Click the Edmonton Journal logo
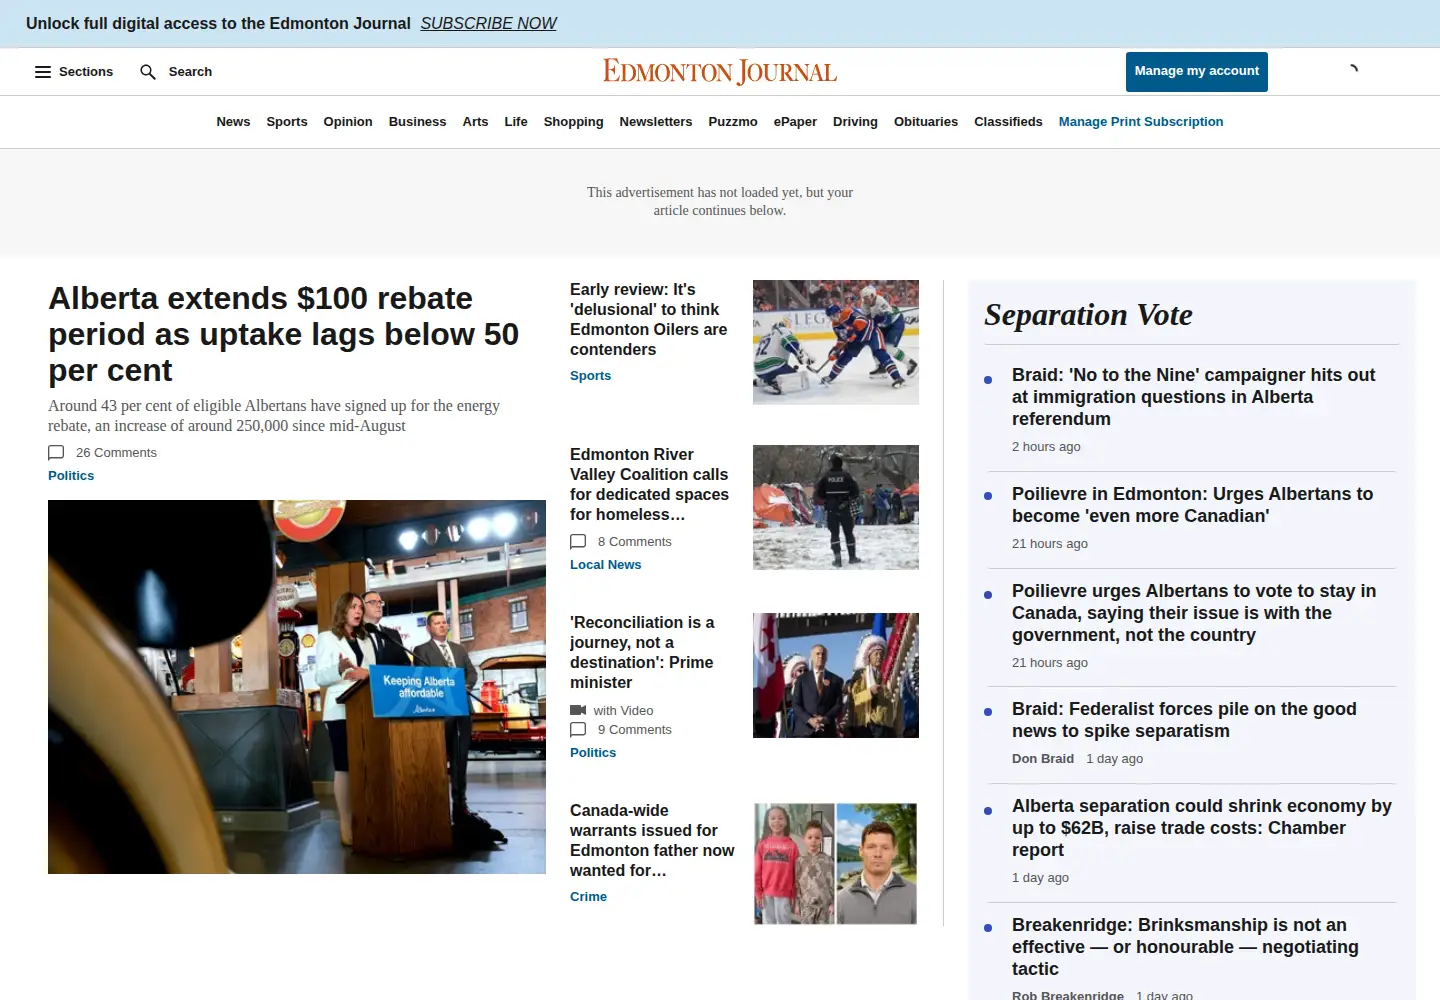The image size is (1440, 1000). coord(720,72)
